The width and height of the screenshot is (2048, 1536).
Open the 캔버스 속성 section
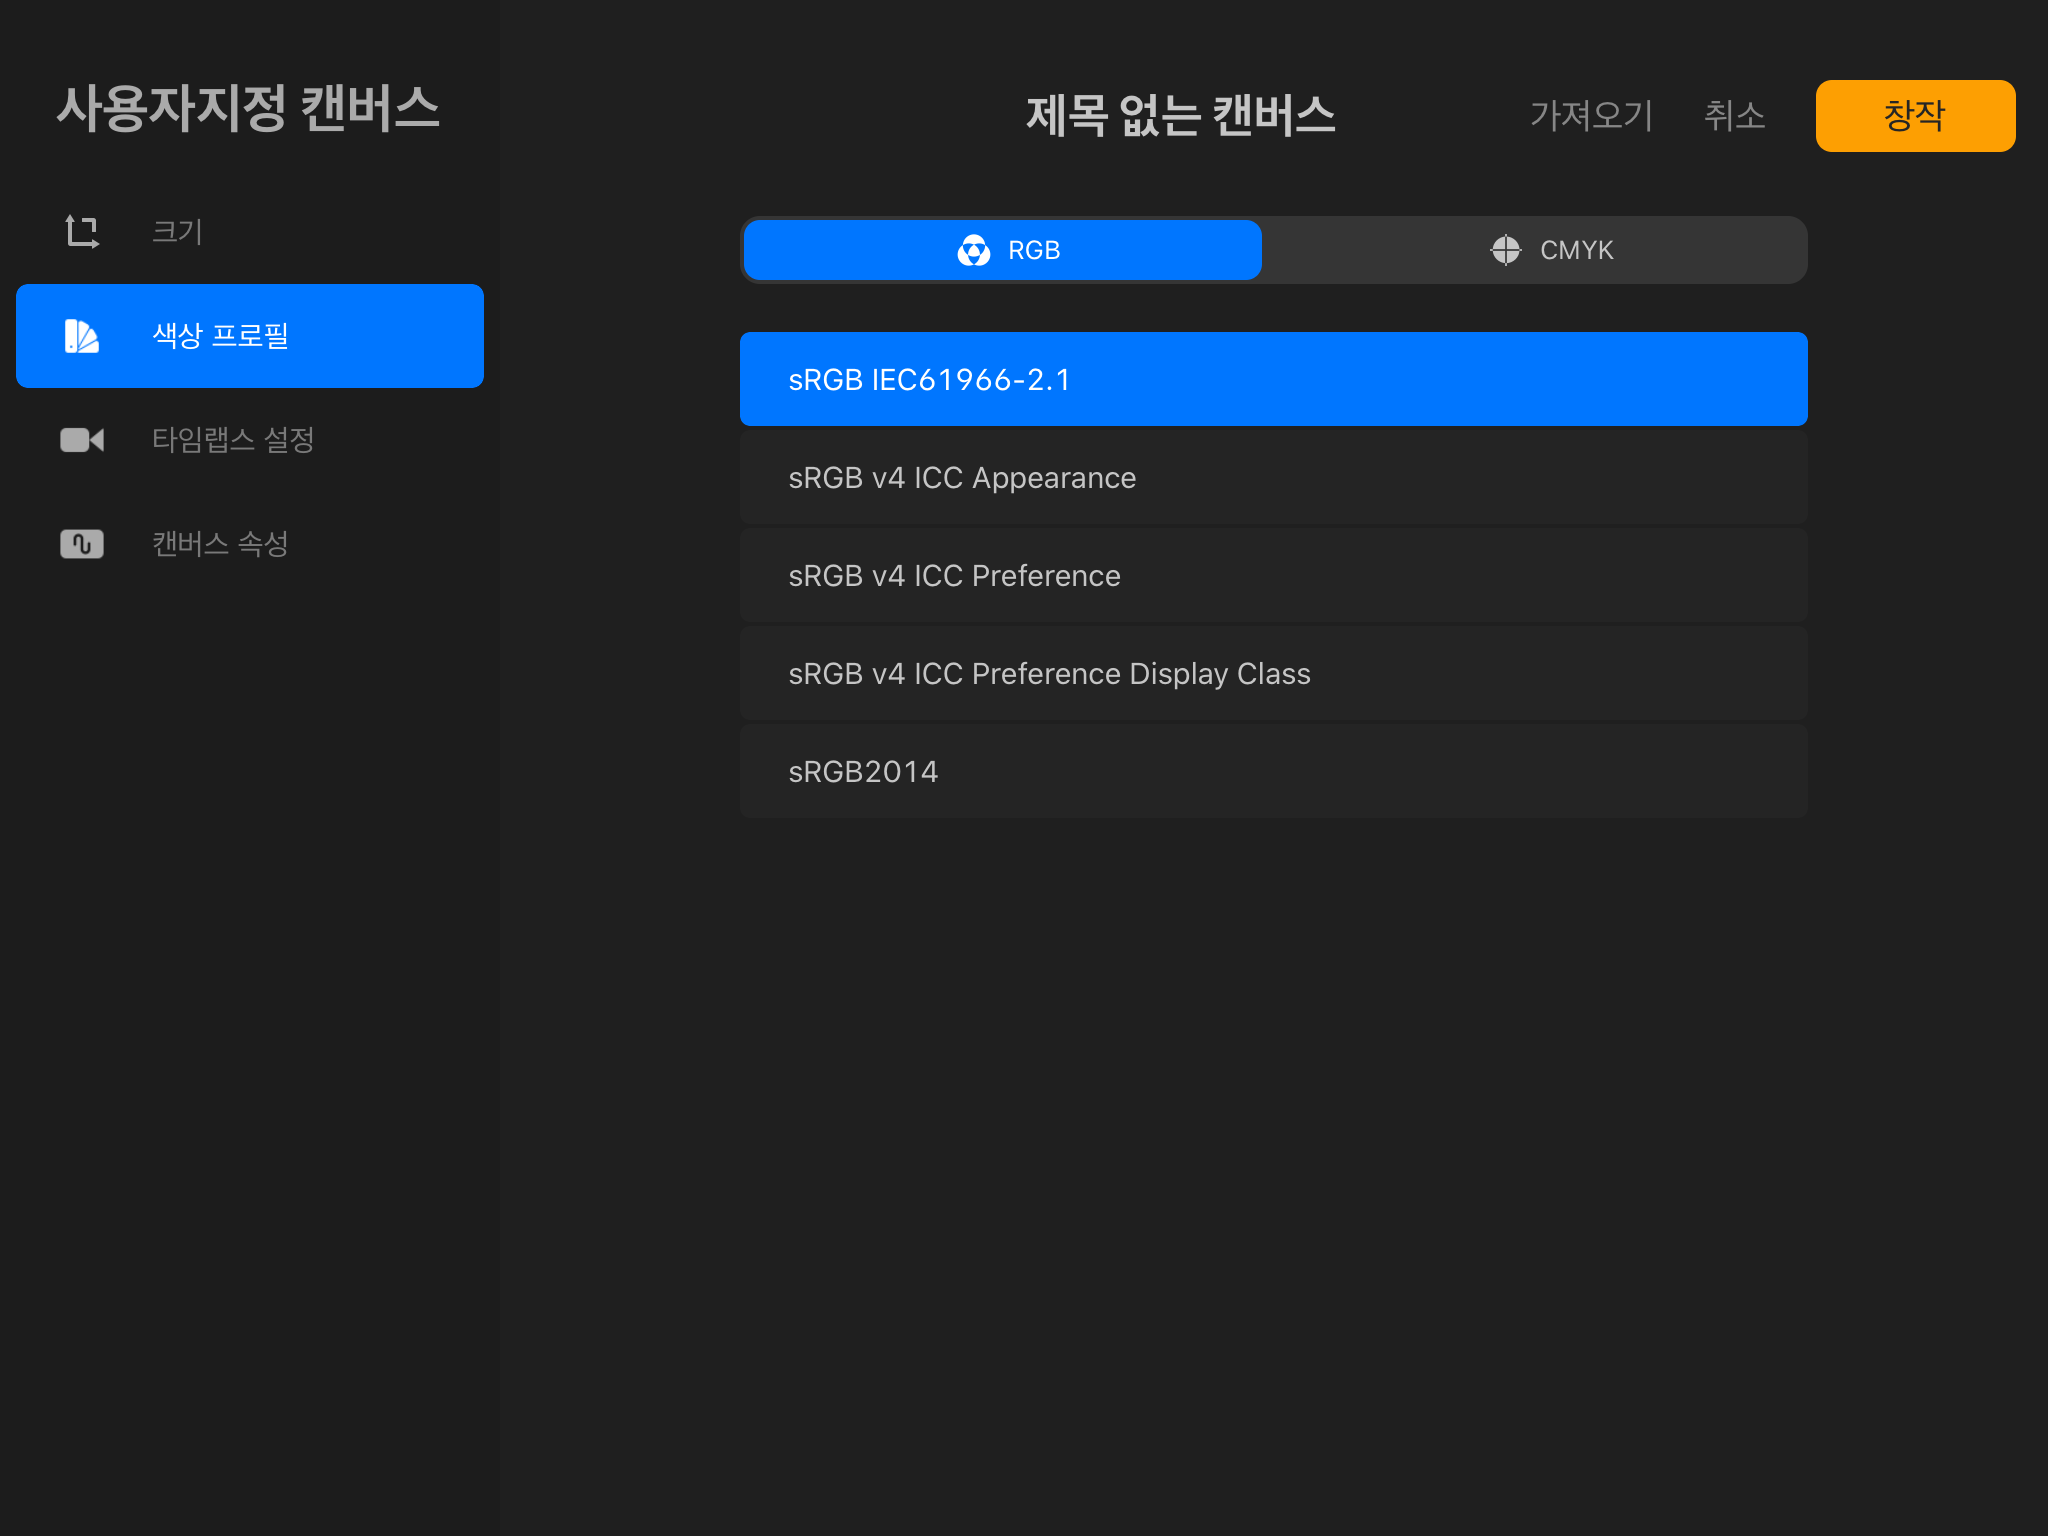coord(220,544)
